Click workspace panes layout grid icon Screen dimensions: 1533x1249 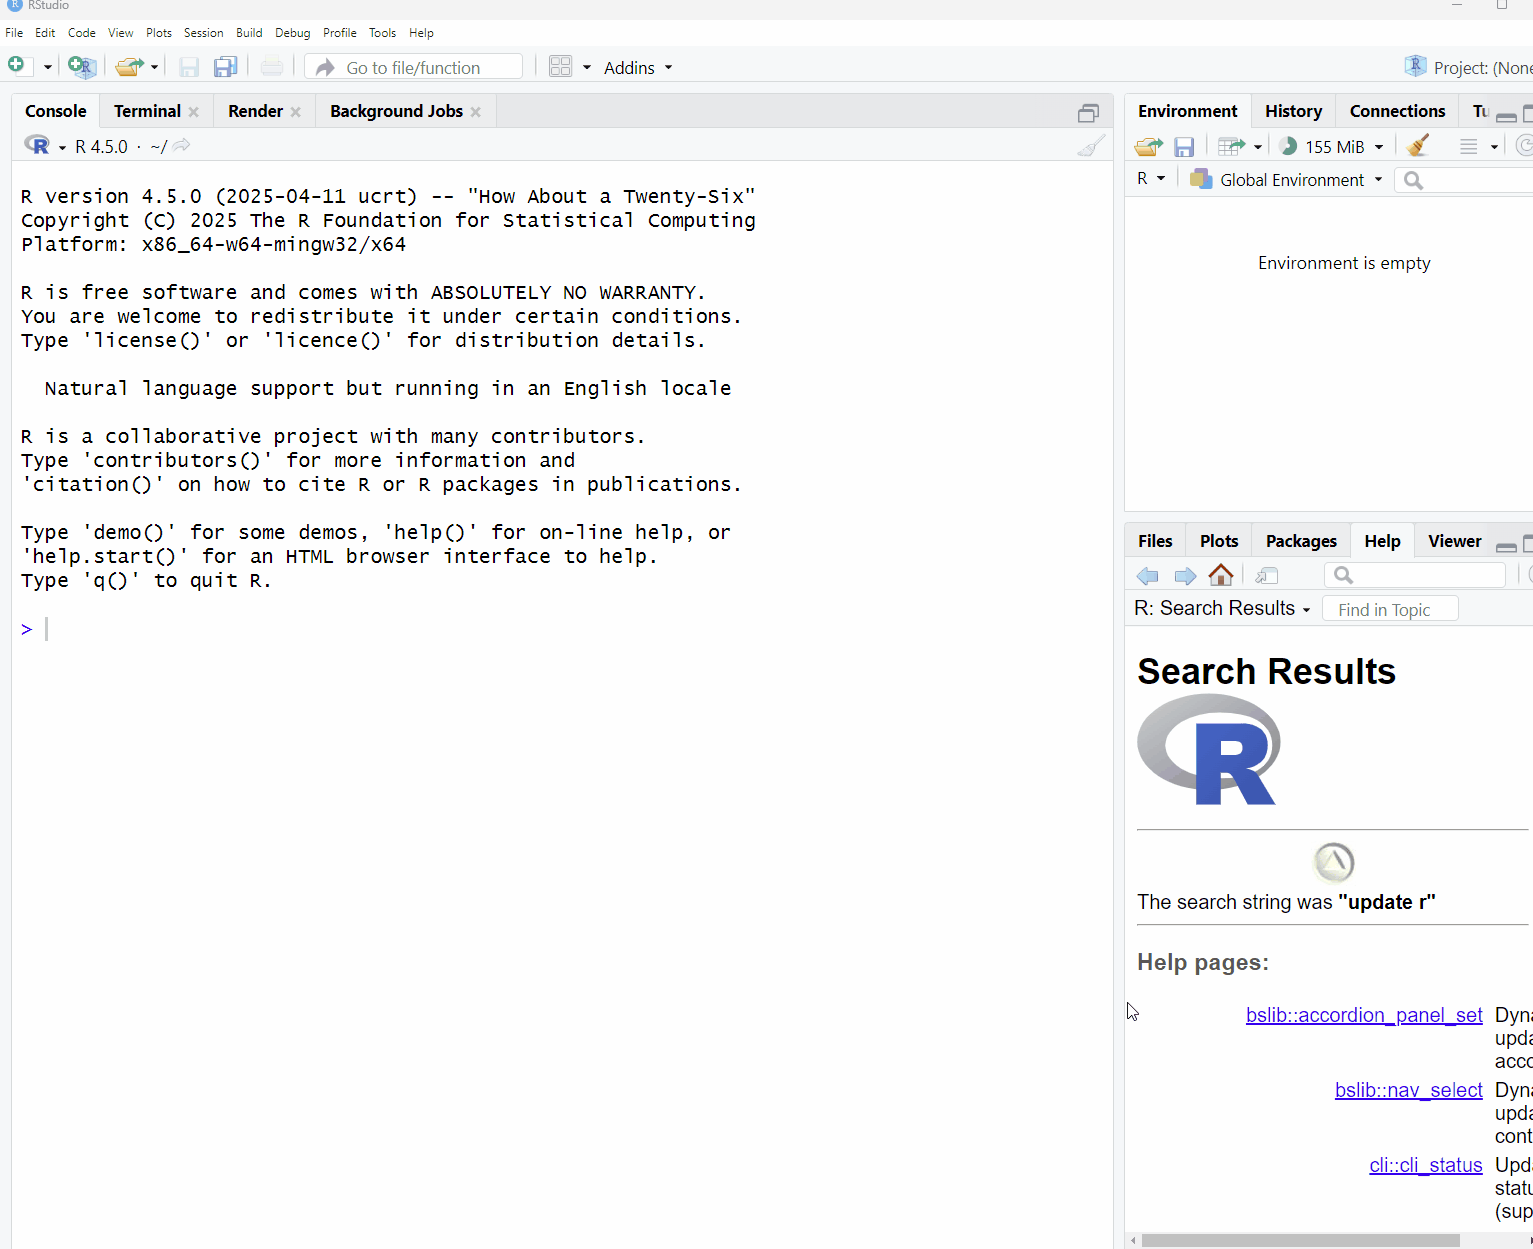click(x=560, y=67)
